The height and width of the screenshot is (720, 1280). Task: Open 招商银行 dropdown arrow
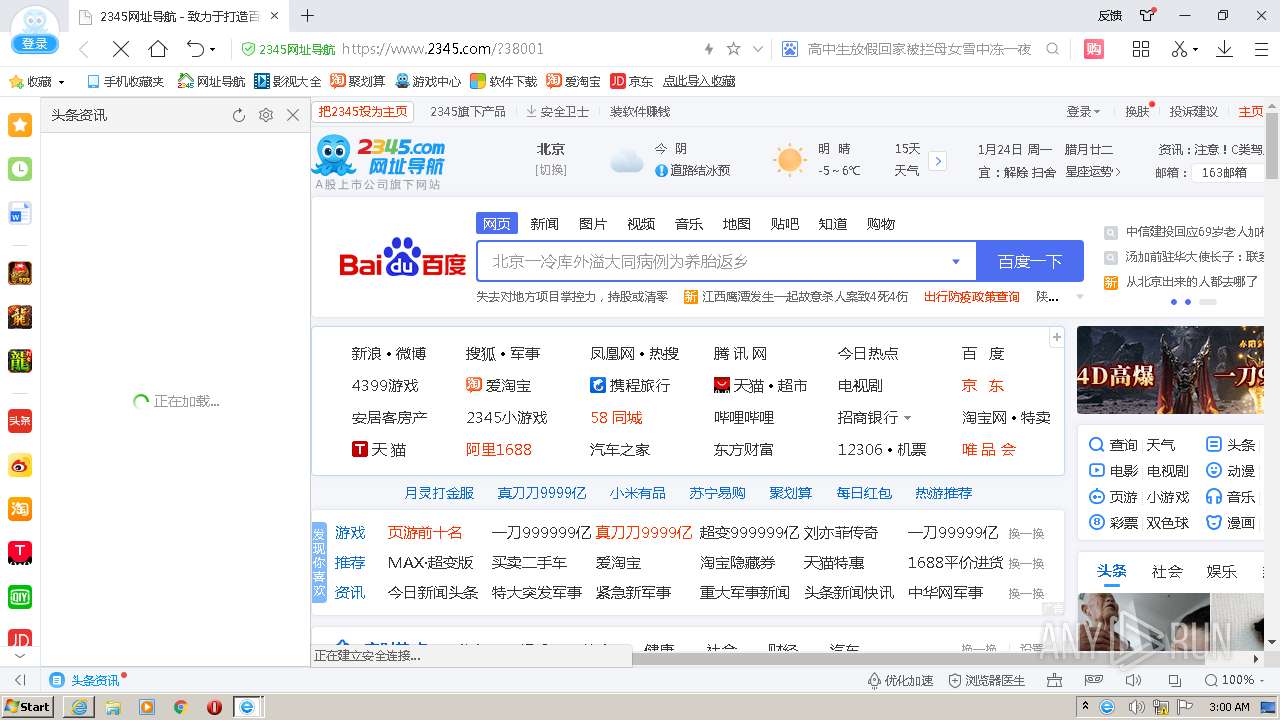[908, 418]
